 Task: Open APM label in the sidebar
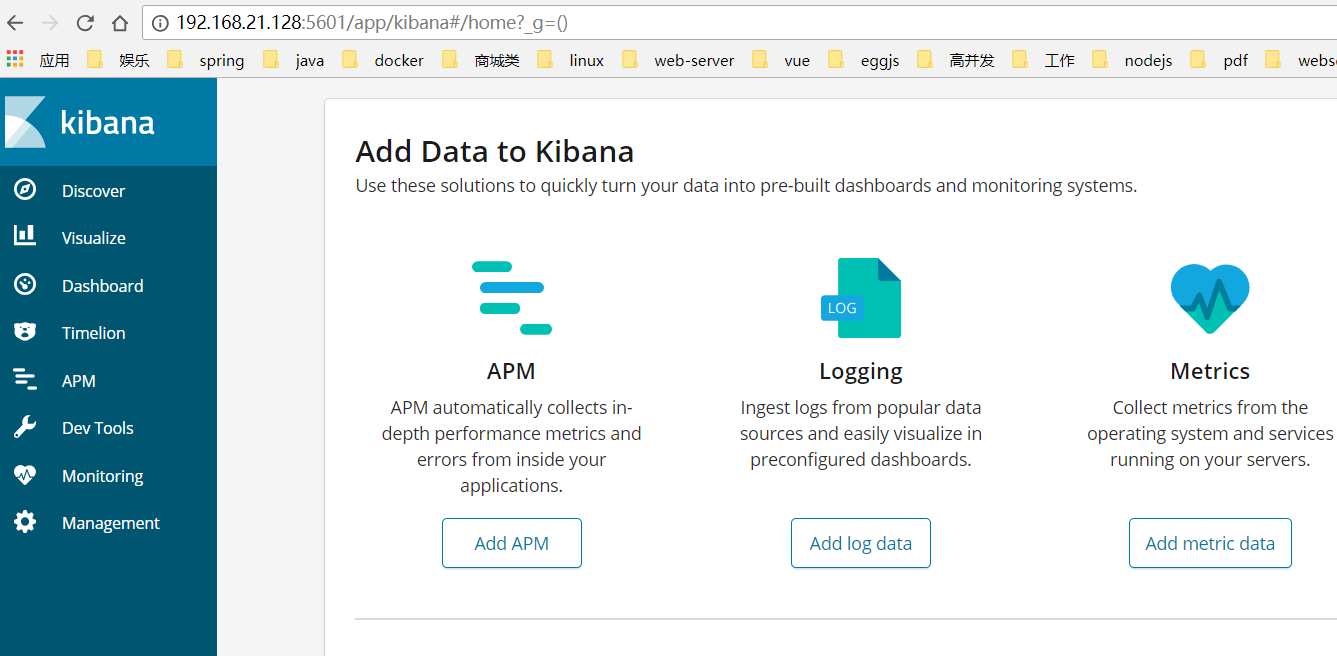(x=79, y=381)
